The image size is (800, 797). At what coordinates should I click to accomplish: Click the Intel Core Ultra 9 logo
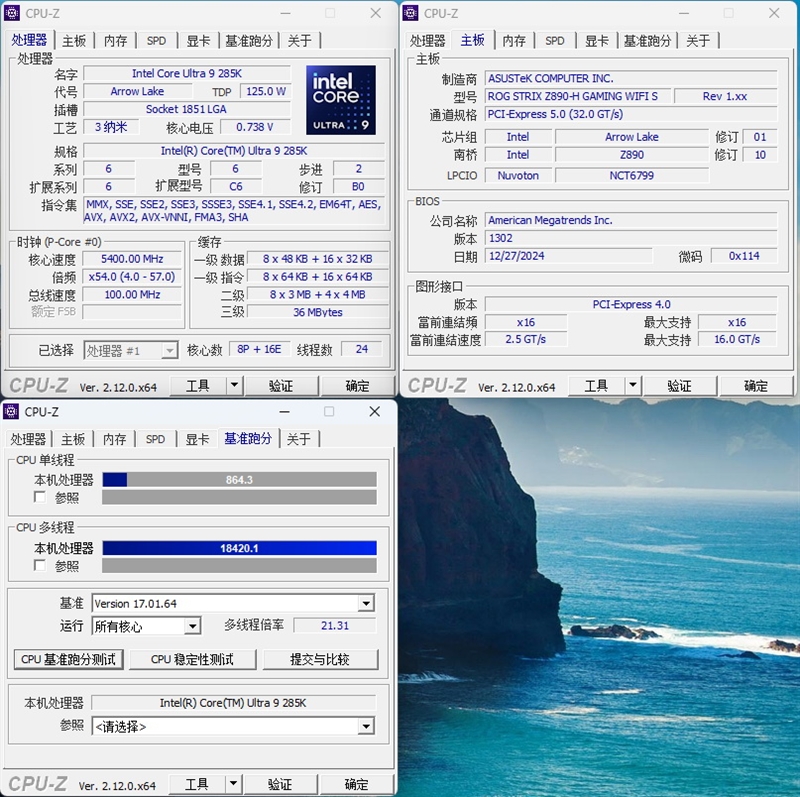coord(341,99)
